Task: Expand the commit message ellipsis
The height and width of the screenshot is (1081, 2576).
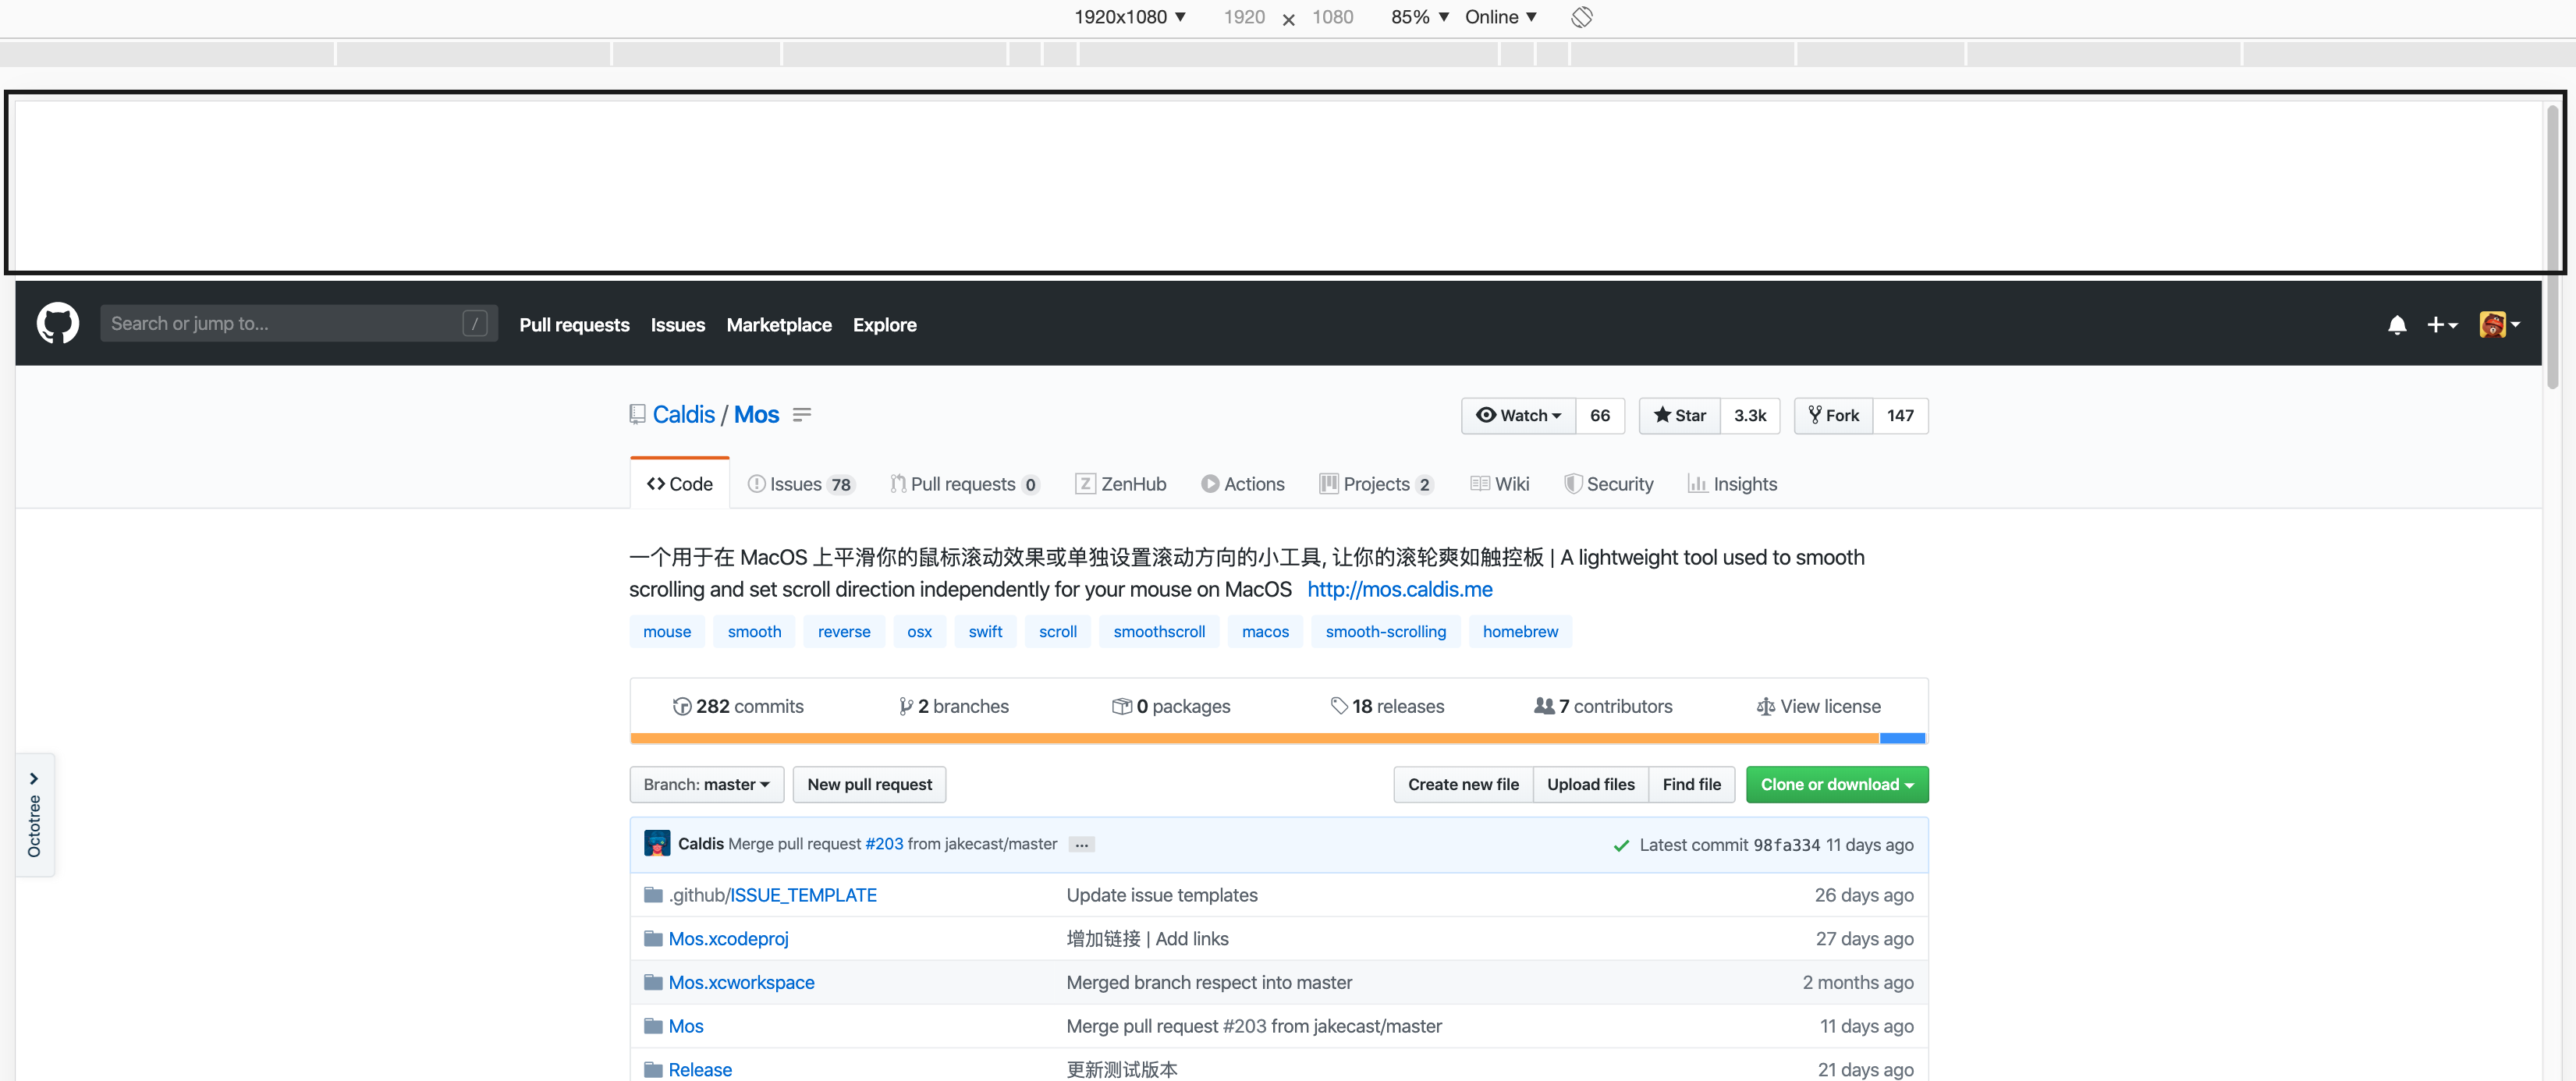Action: click(1080, 845)
